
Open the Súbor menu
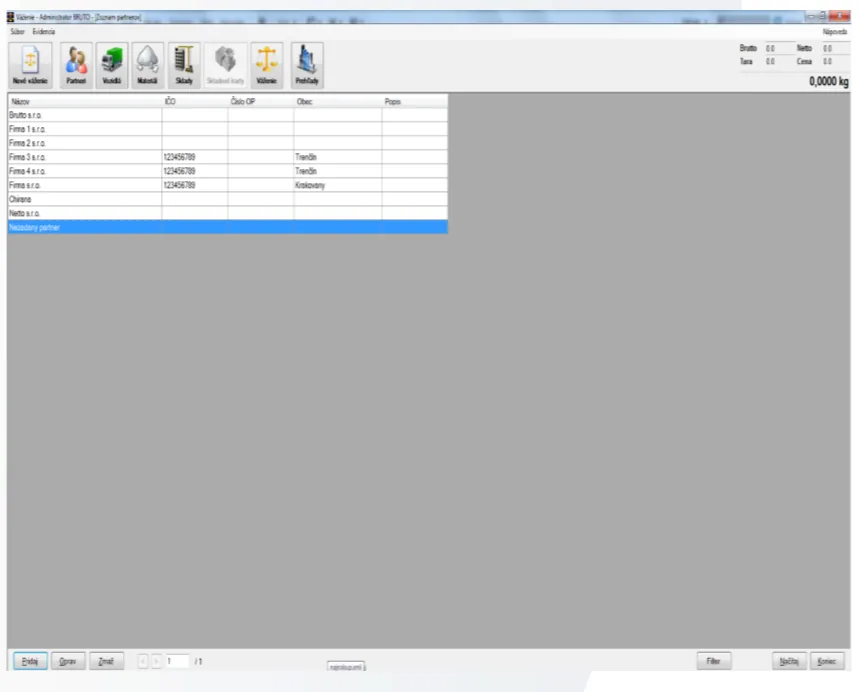point(18,32)
